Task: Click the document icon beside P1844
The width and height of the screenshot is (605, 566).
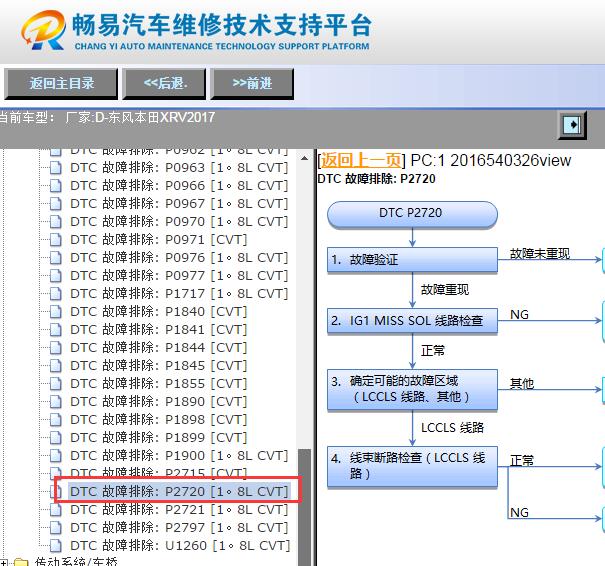Action: coord(56,348)
